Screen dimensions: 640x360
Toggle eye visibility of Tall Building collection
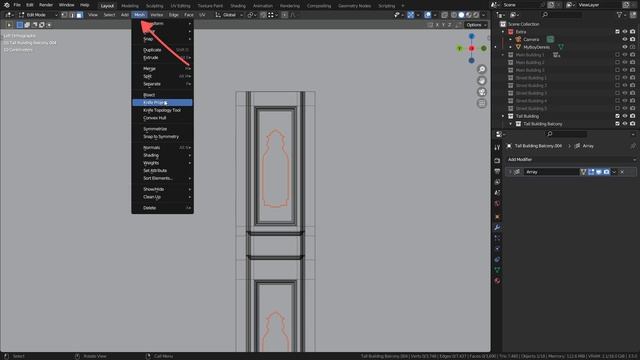coord(624,116)
